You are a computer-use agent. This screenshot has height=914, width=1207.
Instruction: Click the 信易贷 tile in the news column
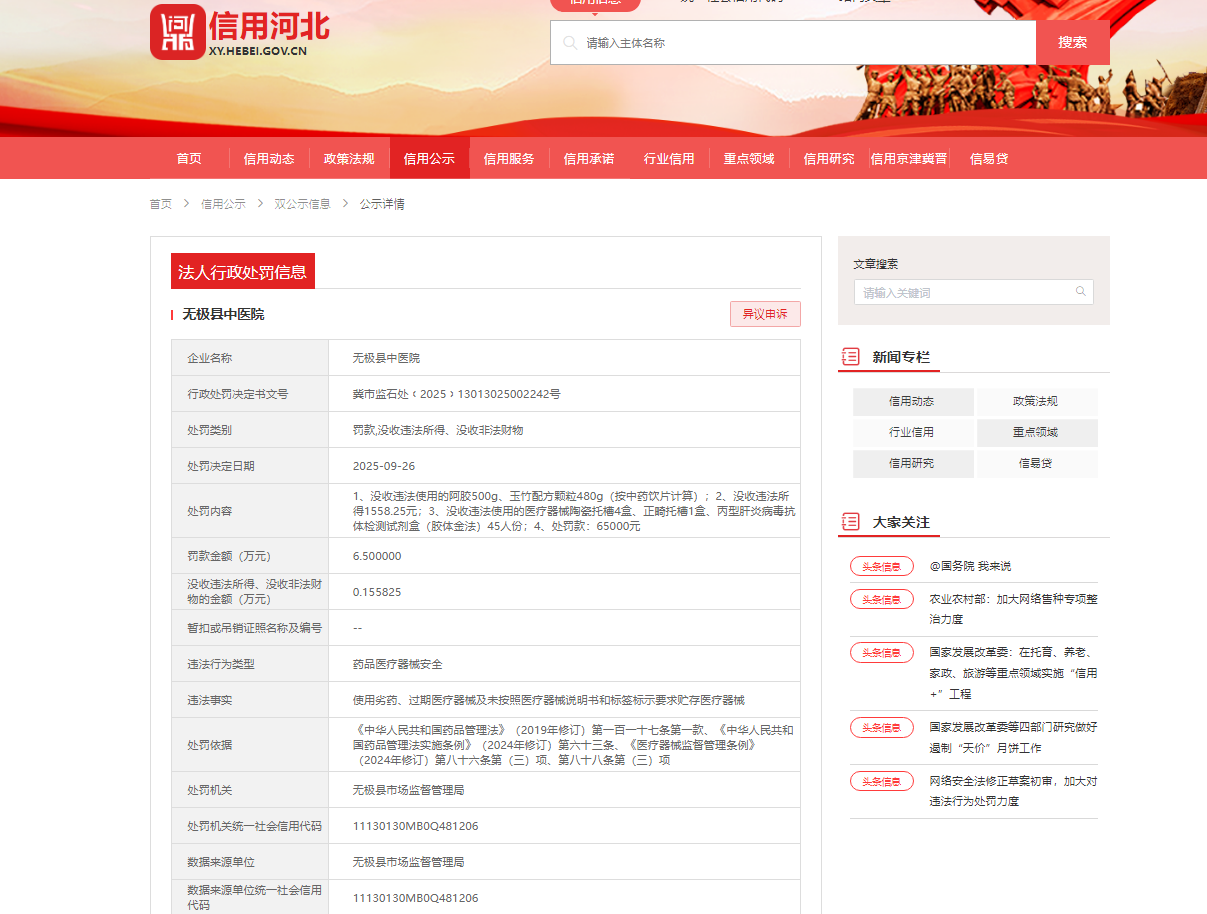click(1036, 464)
